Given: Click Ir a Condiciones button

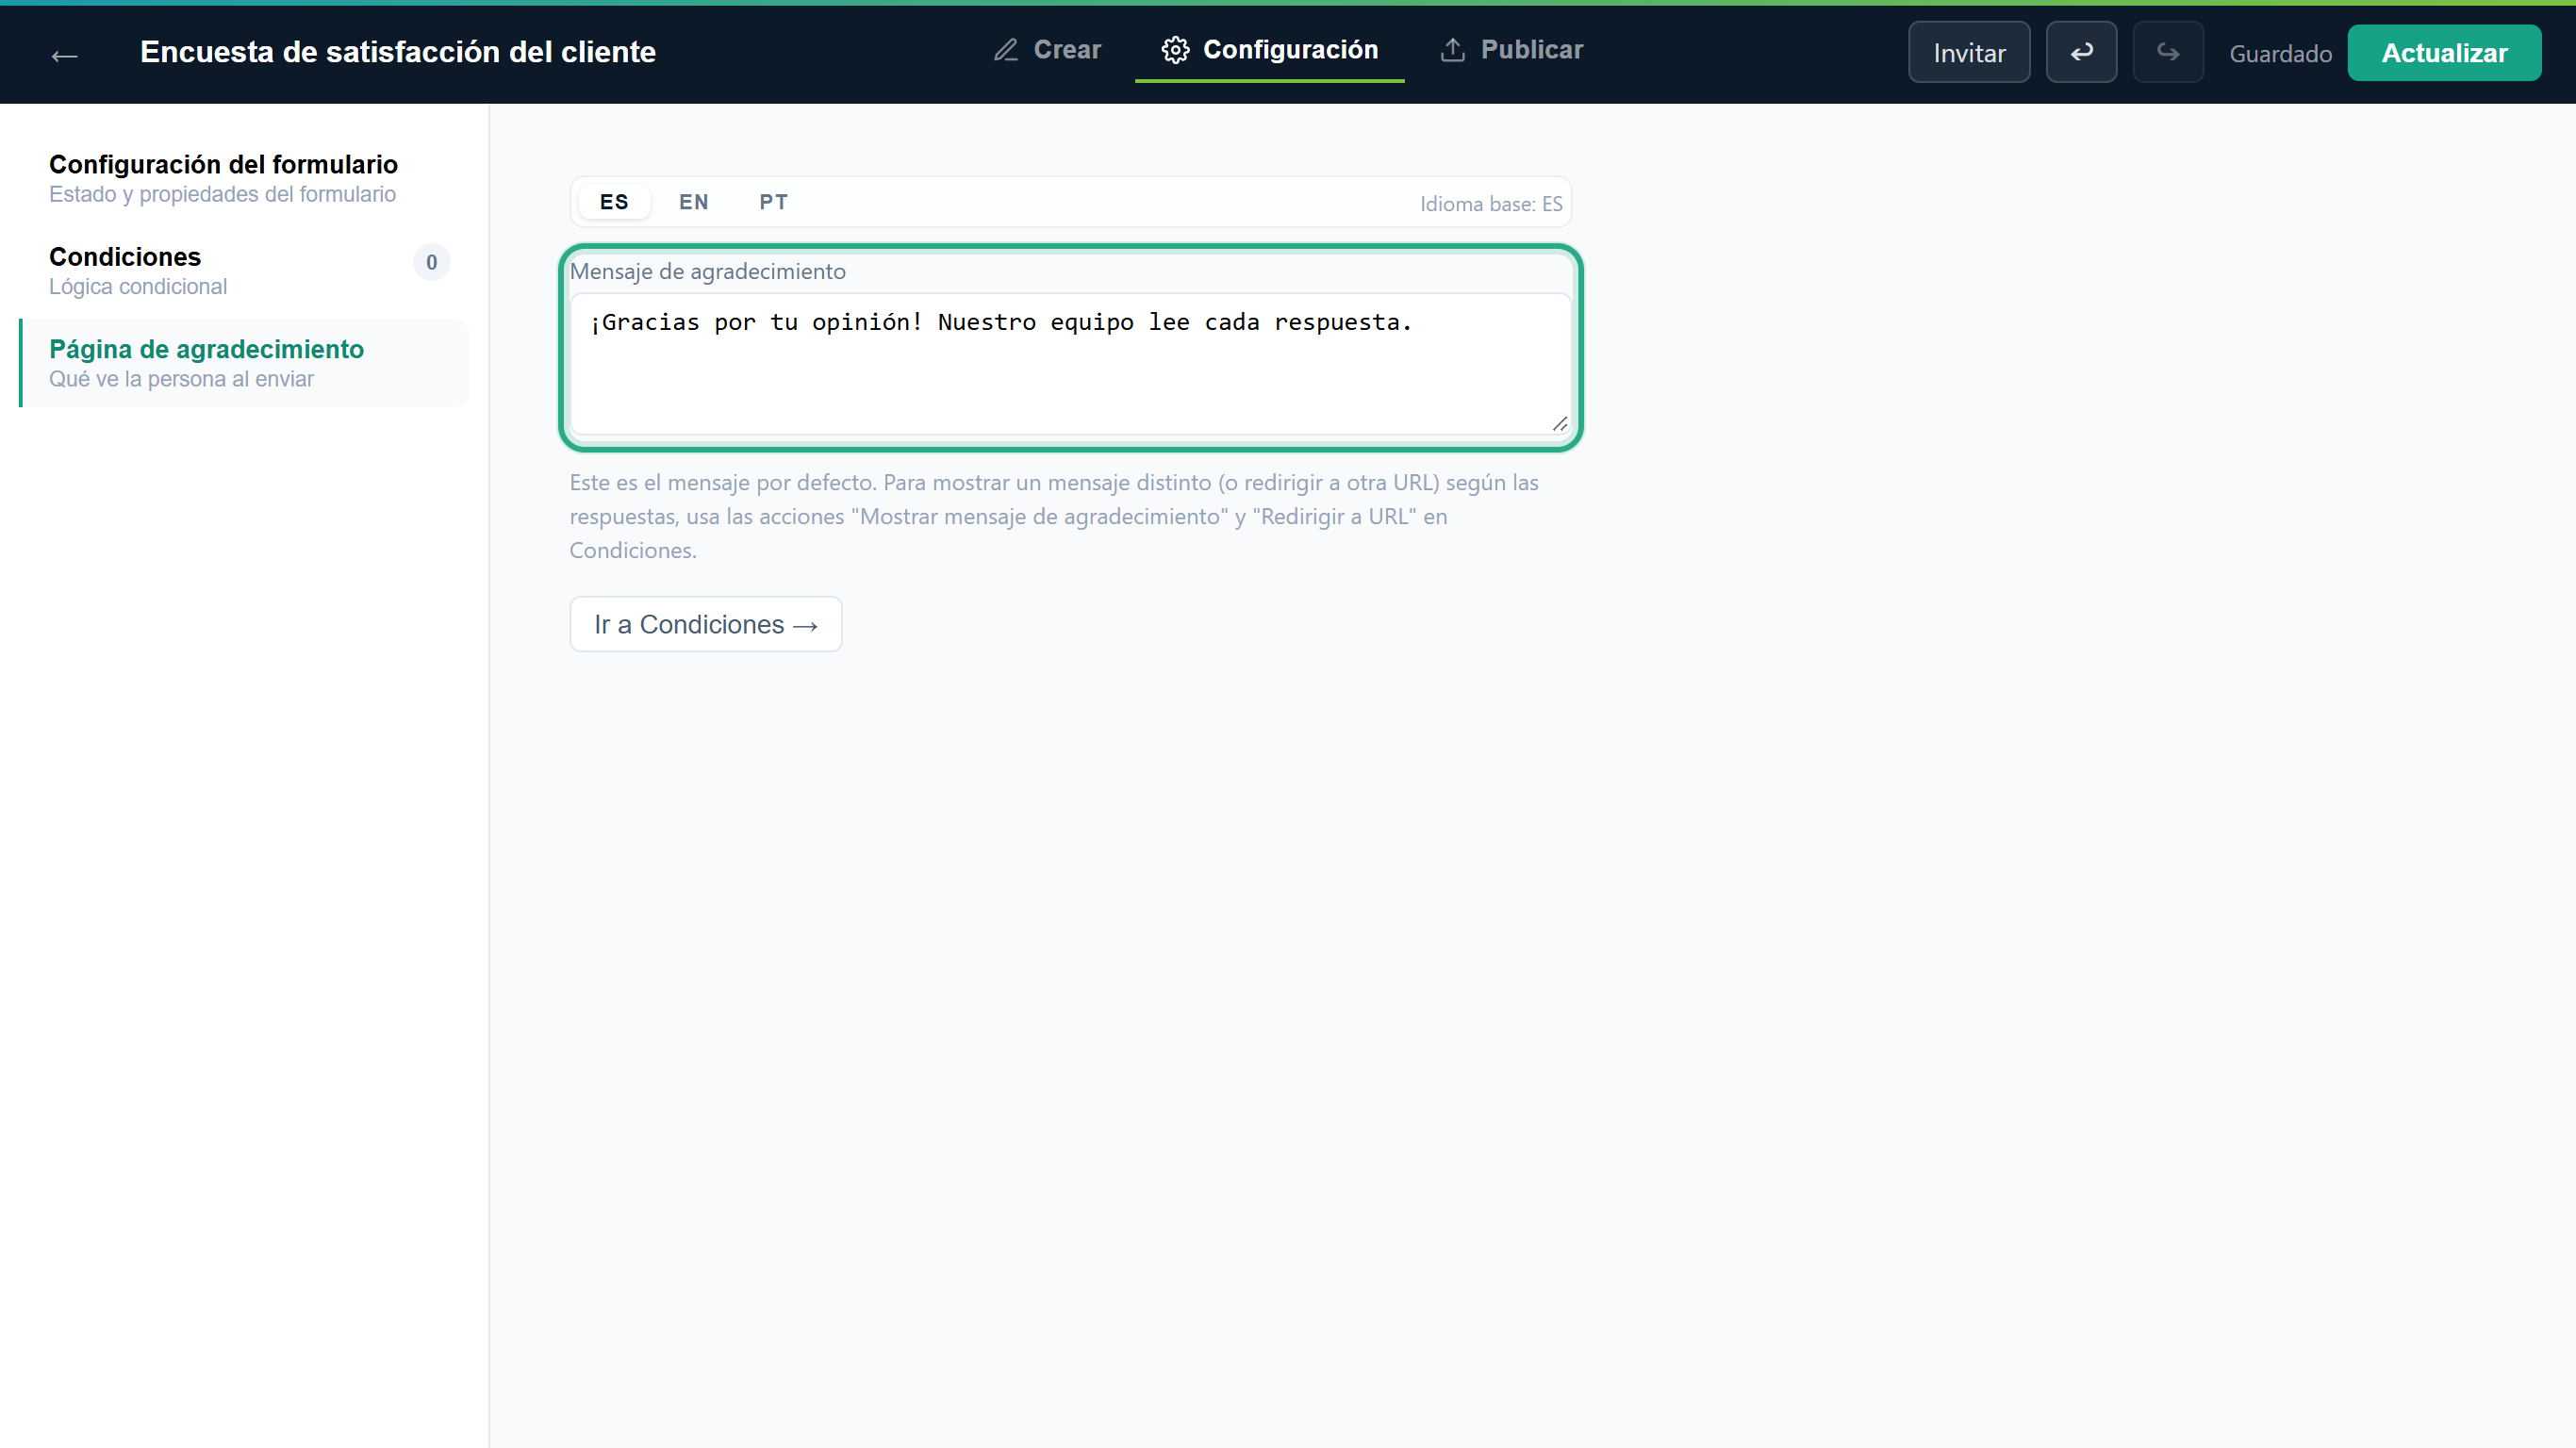Looking at the screenshot, I should click(x=706, y=624).
